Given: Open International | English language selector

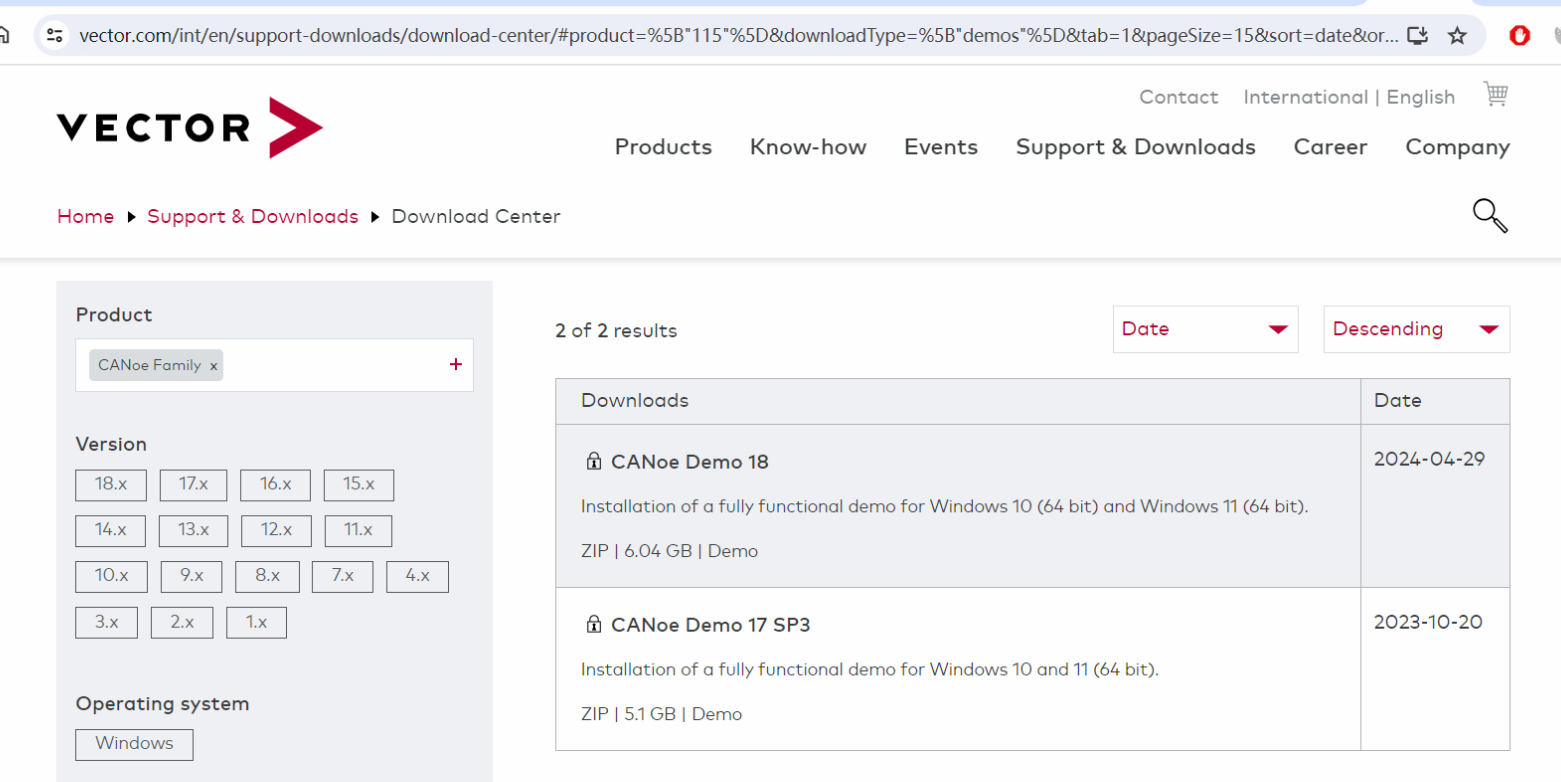Looking at the screenshot, I should pyautogui.click(x=1349, y=97).
